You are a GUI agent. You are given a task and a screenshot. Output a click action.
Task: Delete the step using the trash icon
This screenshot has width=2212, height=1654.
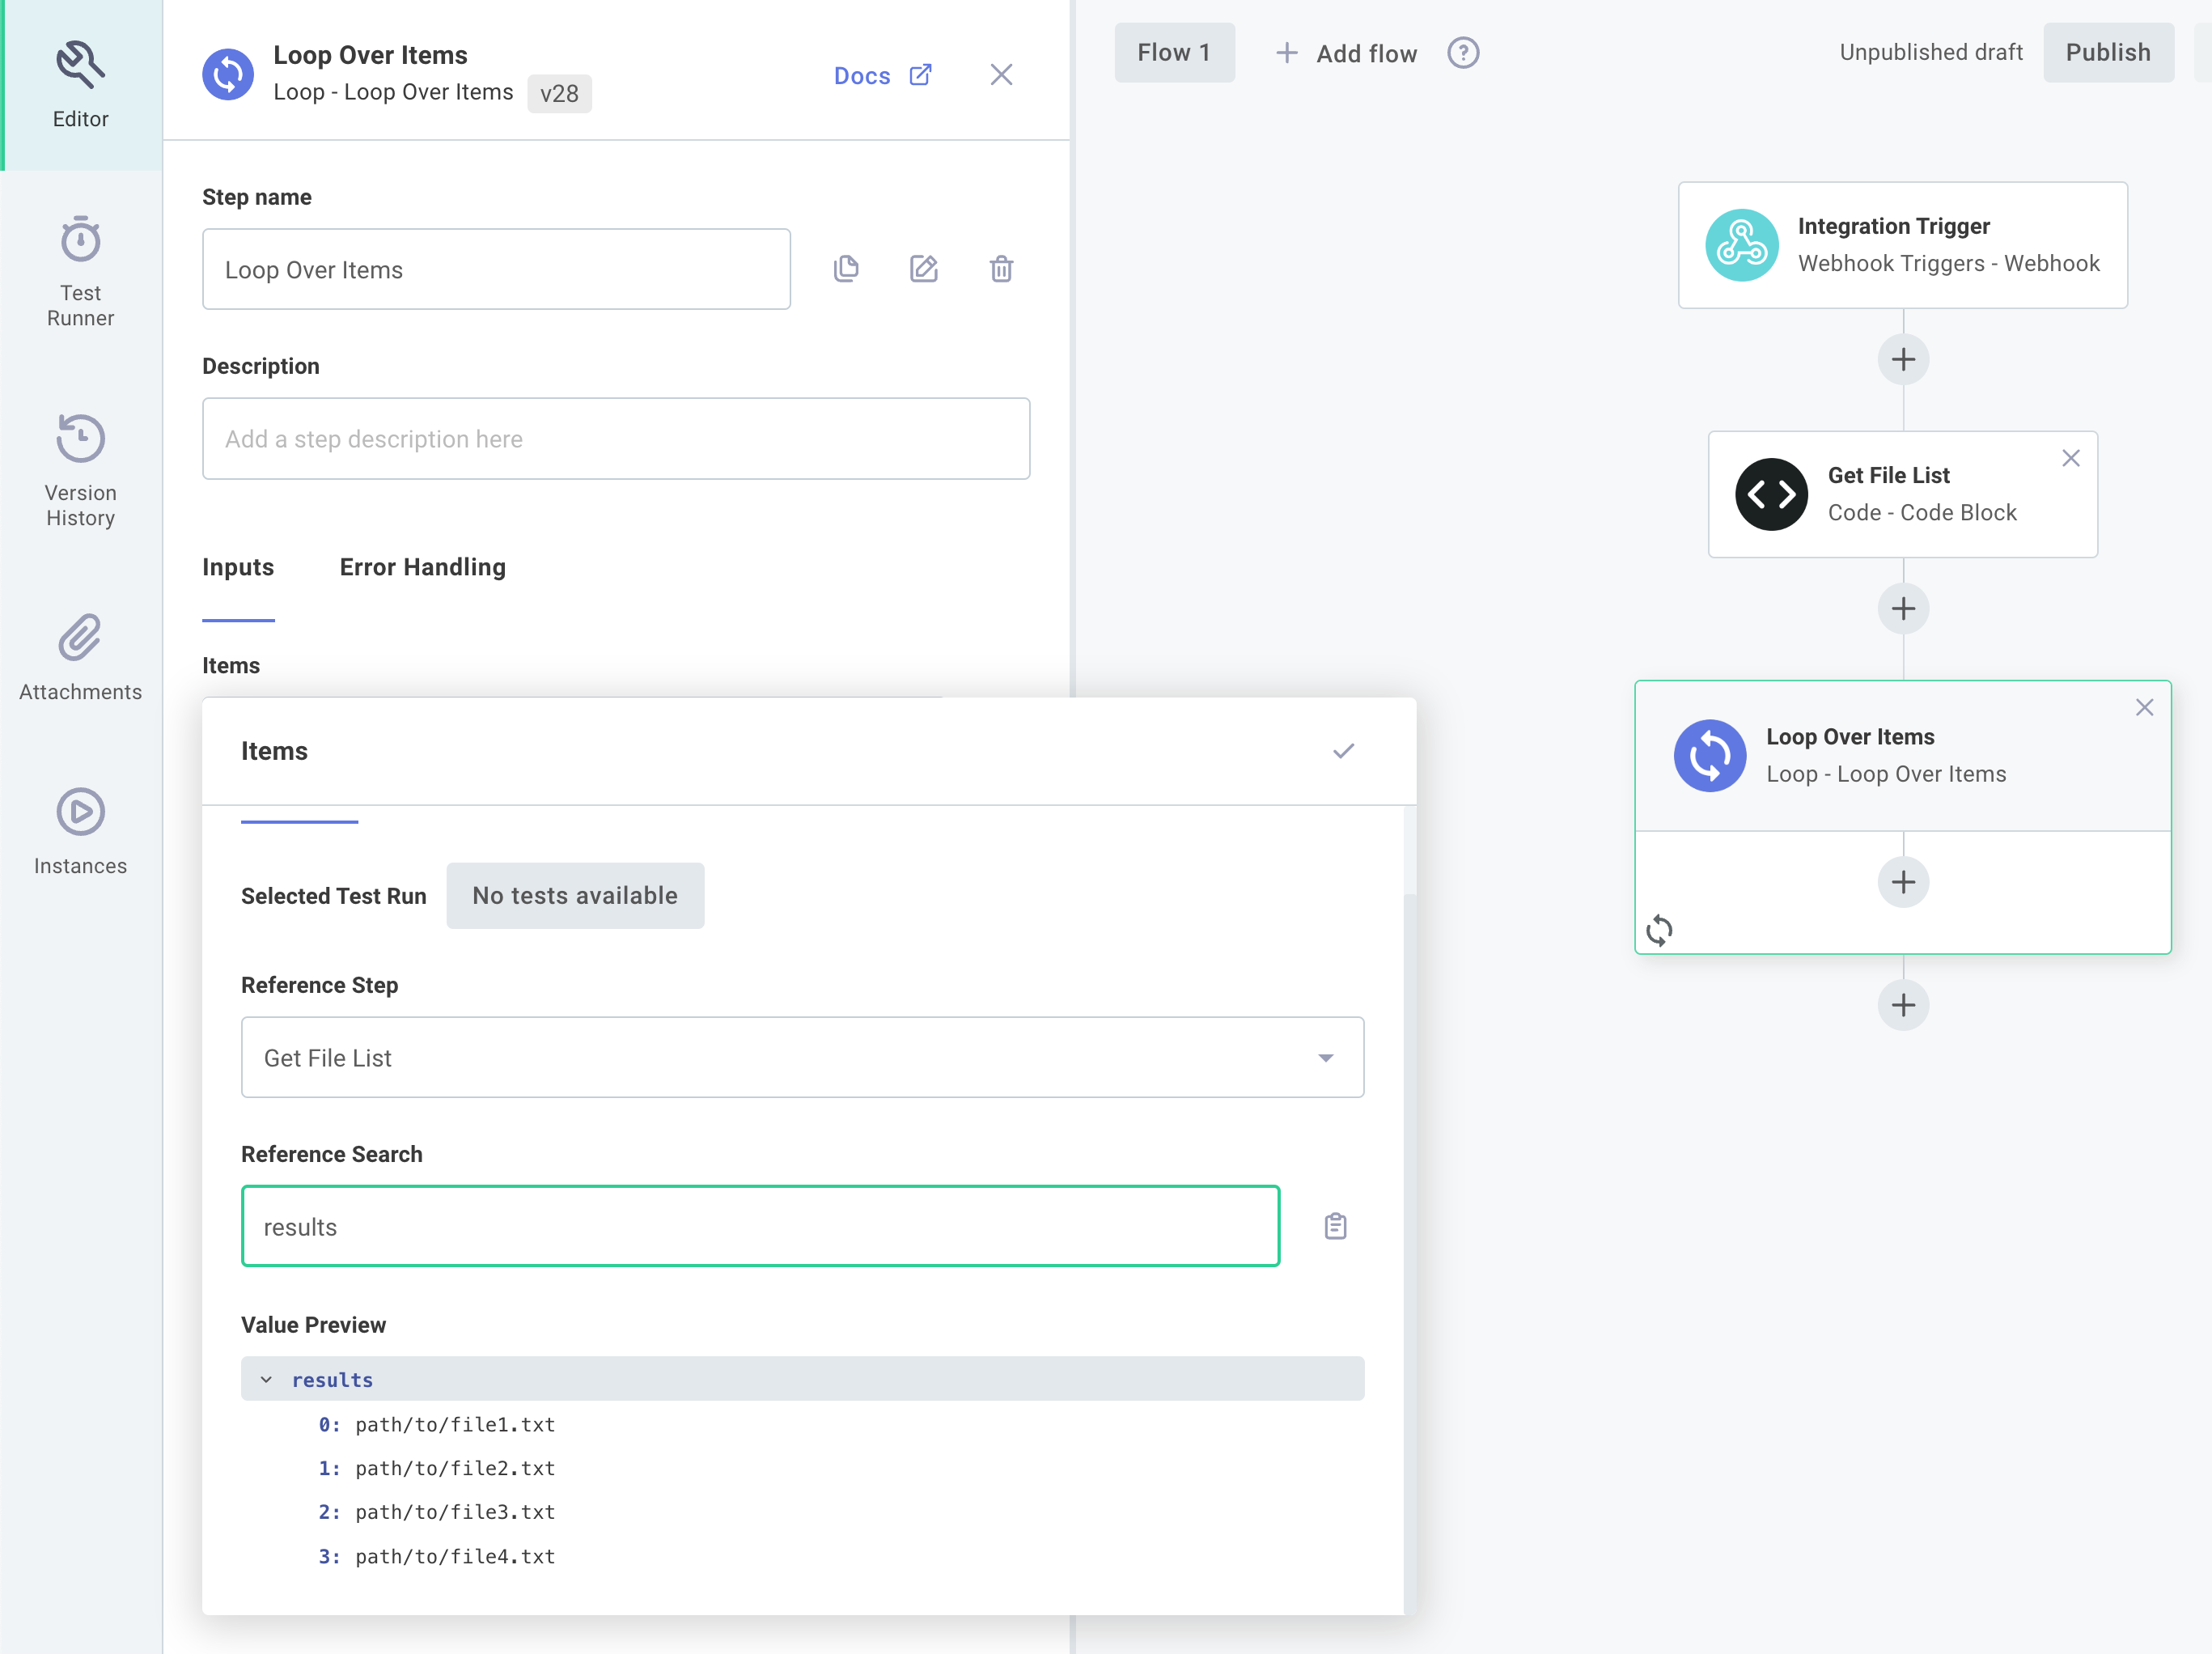pyautogui.click(x=1001, y=268)
